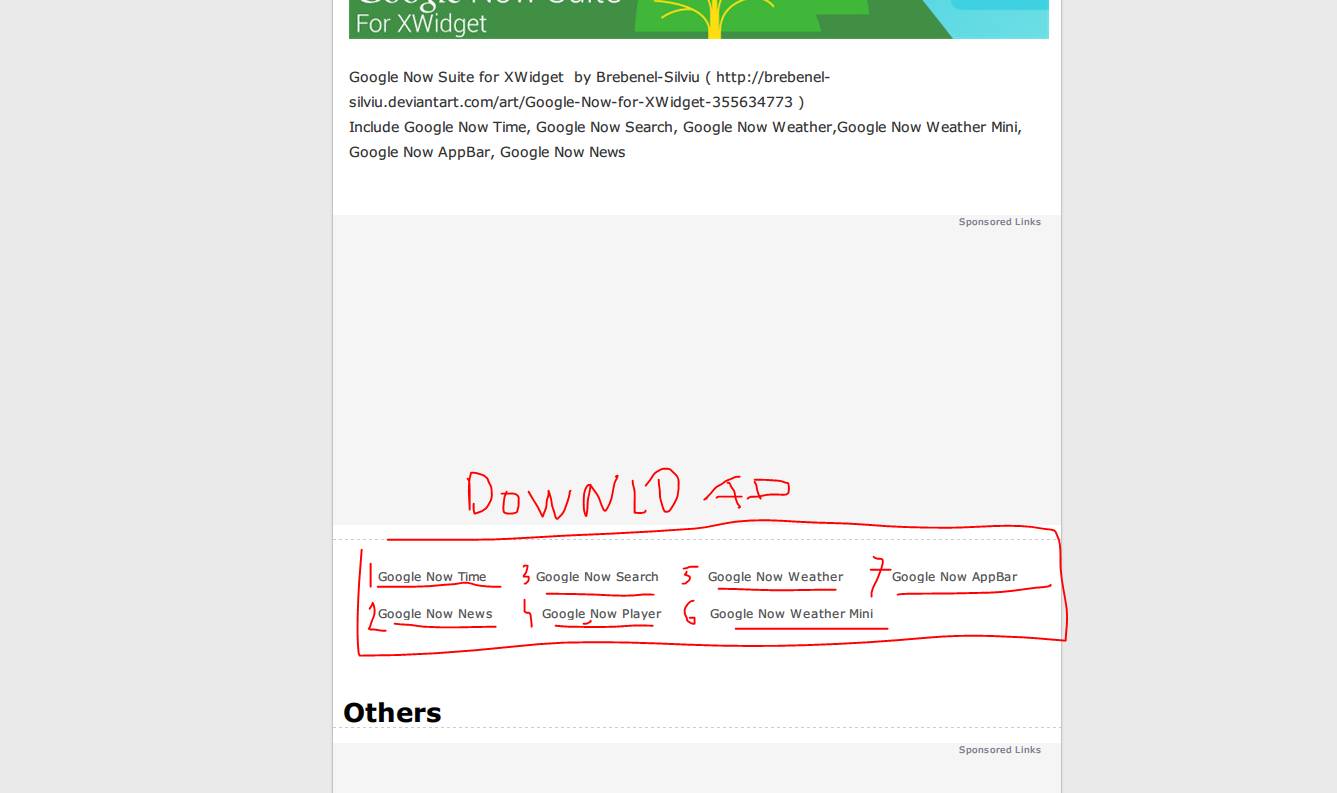Click the 'Google Now AppBar, Google Now News' description line
This screenshot has width=1337, height=793.
point(487,152)
